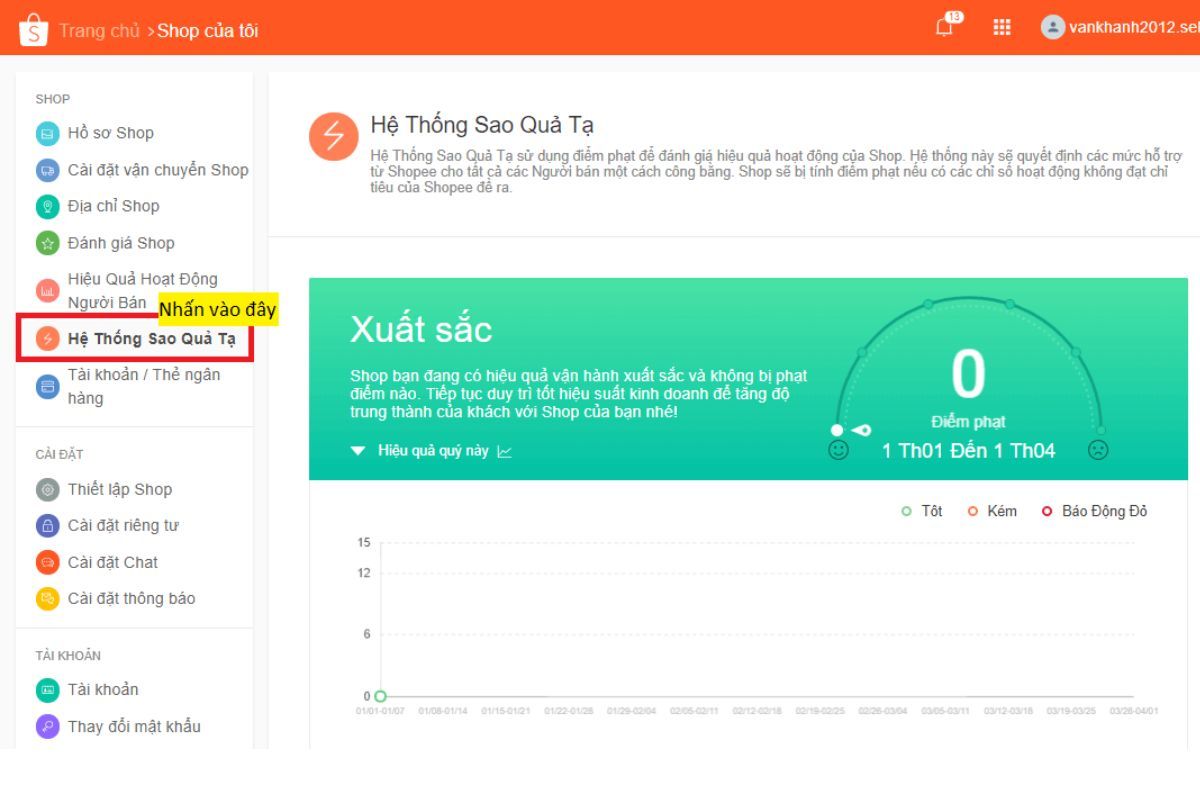Toggle the Kém legend marker
The height and width of the screenshot is (800, 1200).
point(972,511)
